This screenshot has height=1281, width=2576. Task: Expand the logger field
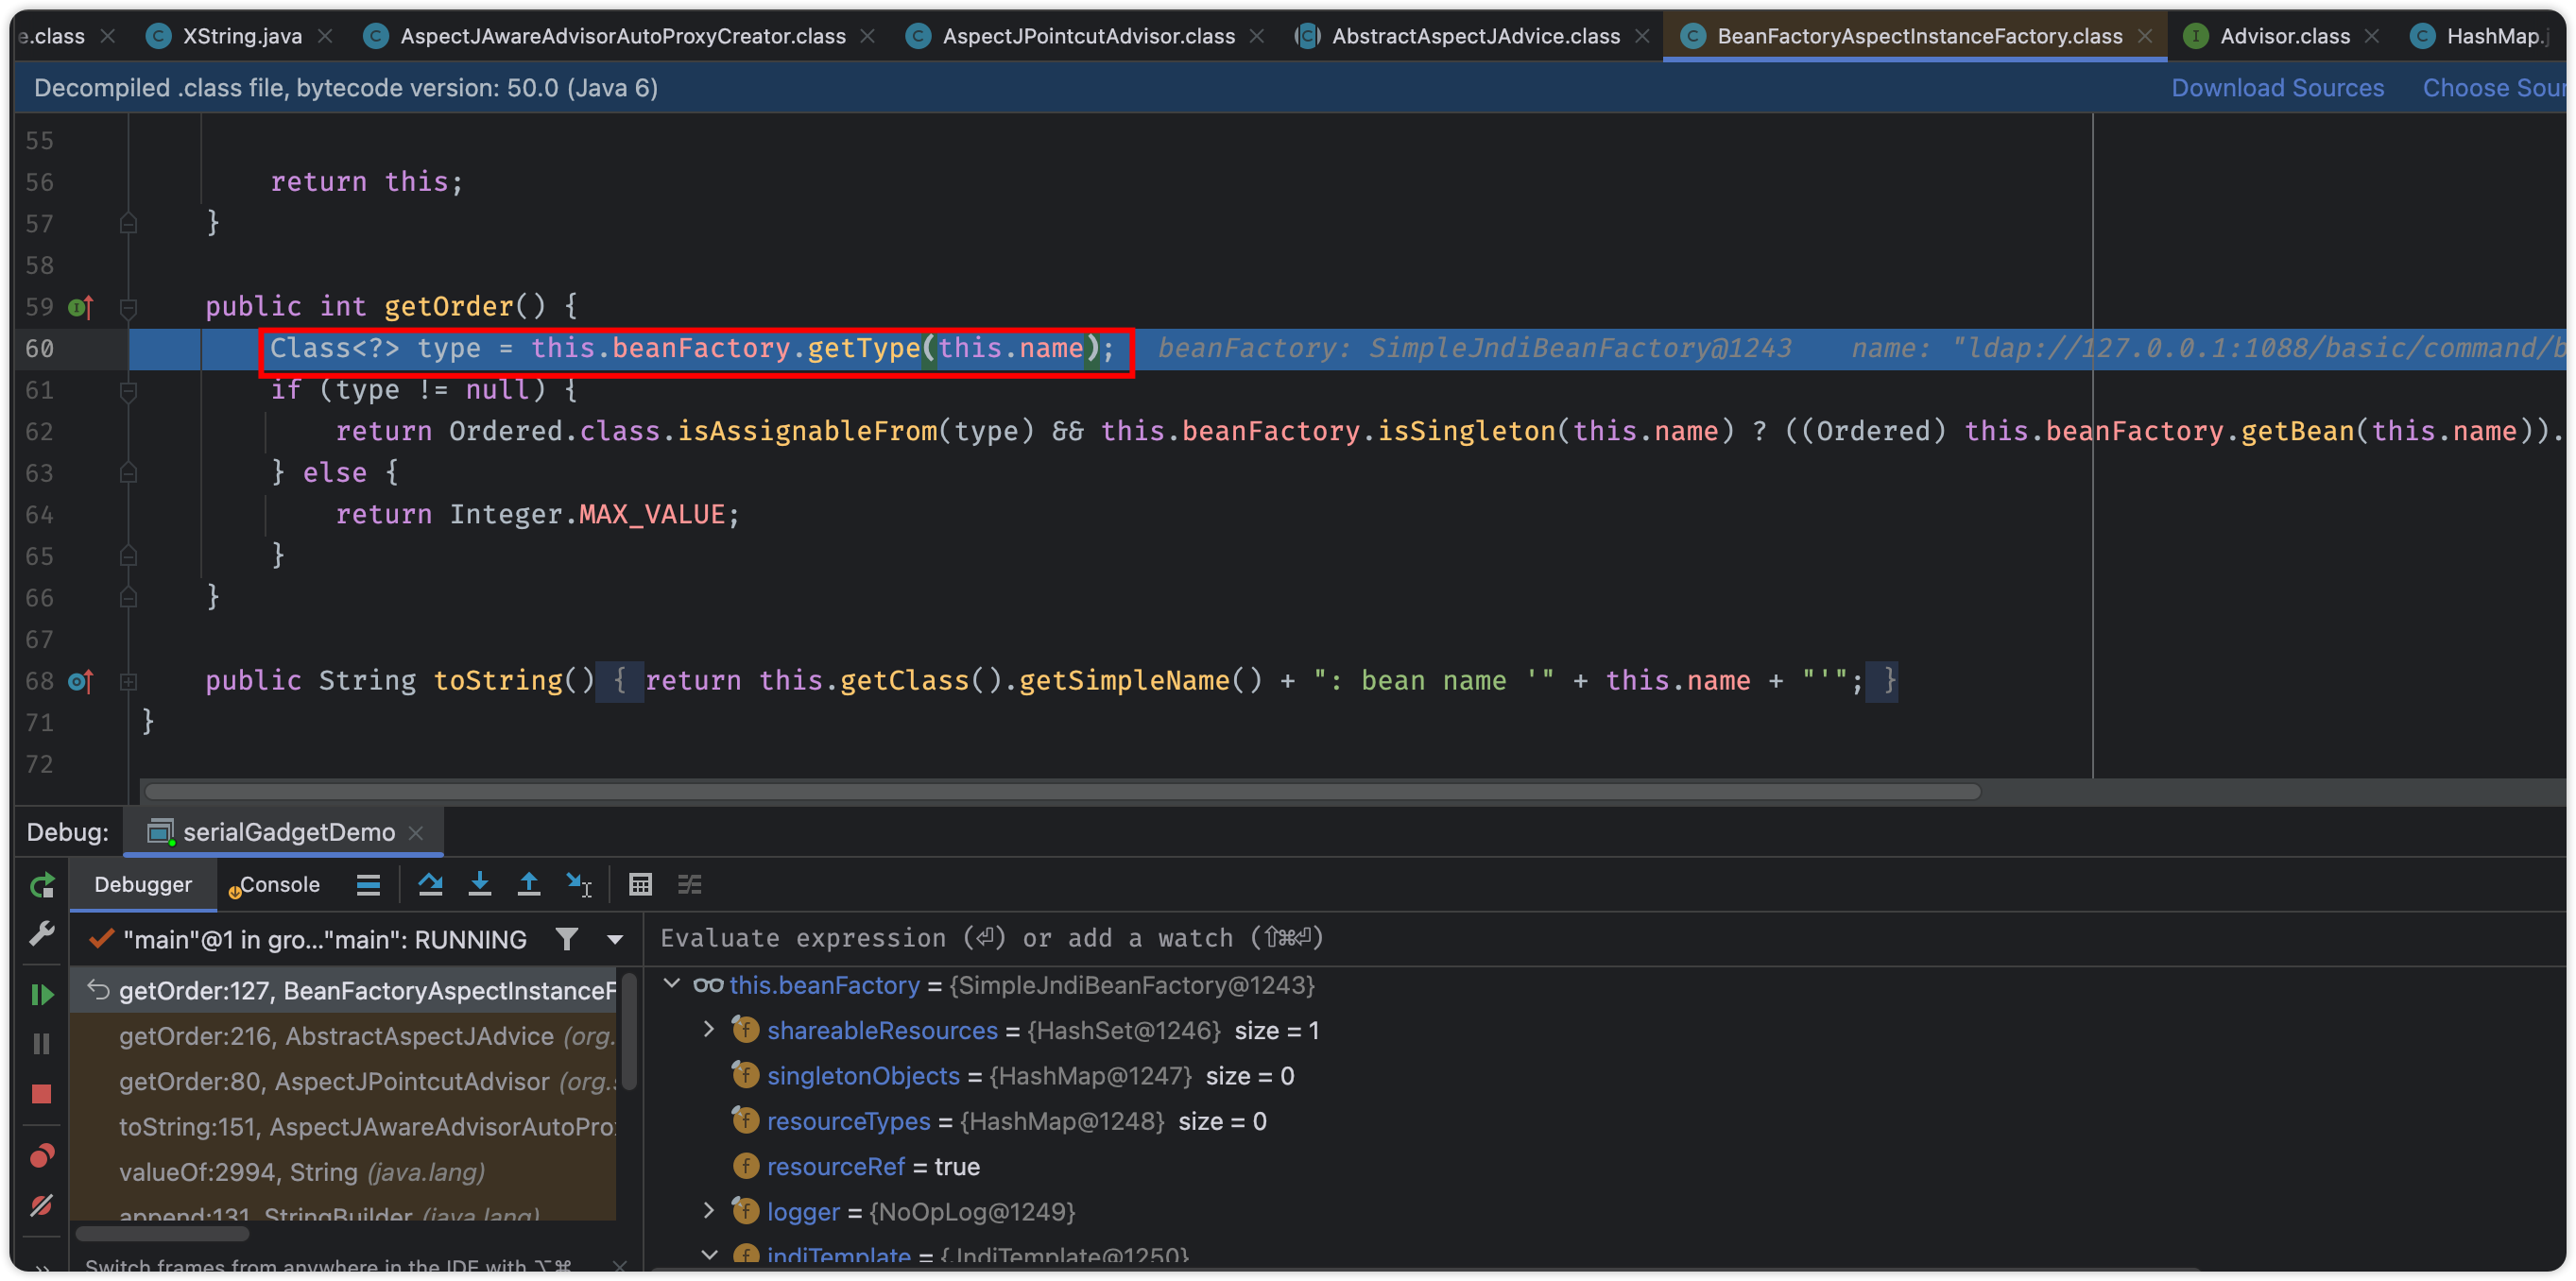[709, 1211]
